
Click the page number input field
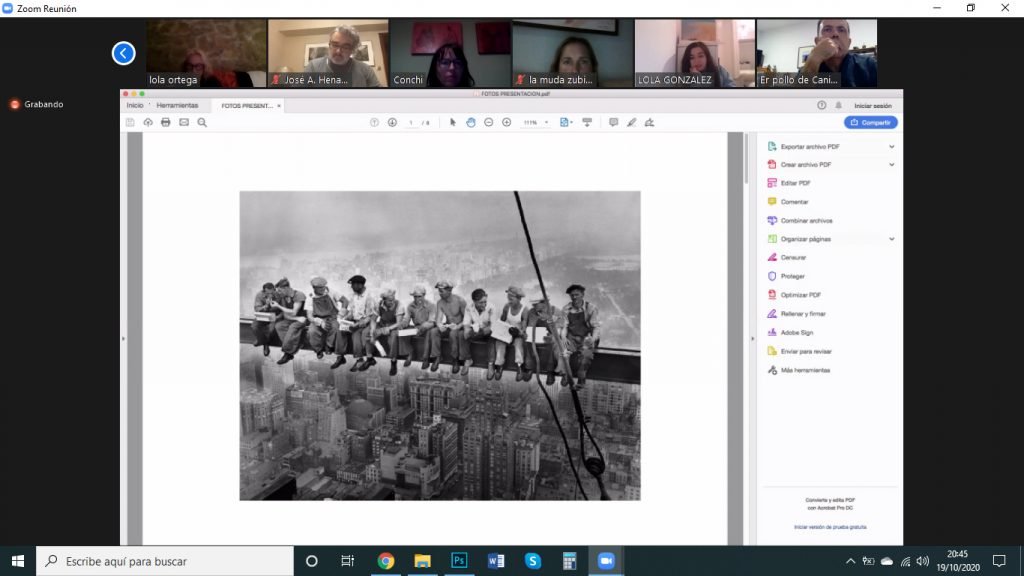coord(411,122)
